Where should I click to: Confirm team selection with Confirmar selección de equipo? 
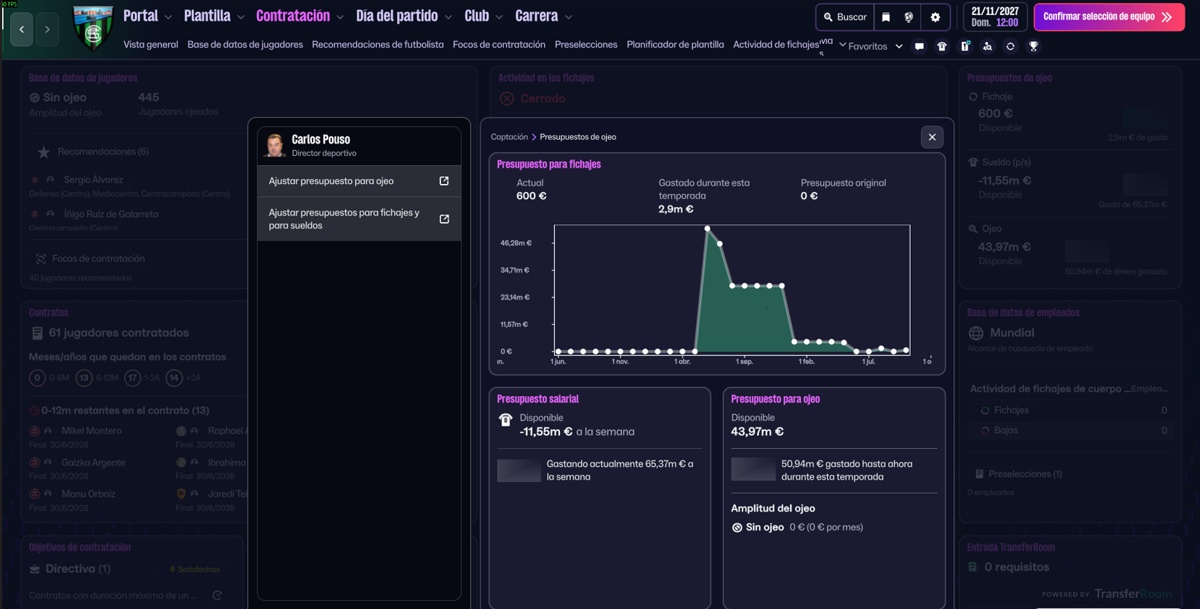[1108, 17]
